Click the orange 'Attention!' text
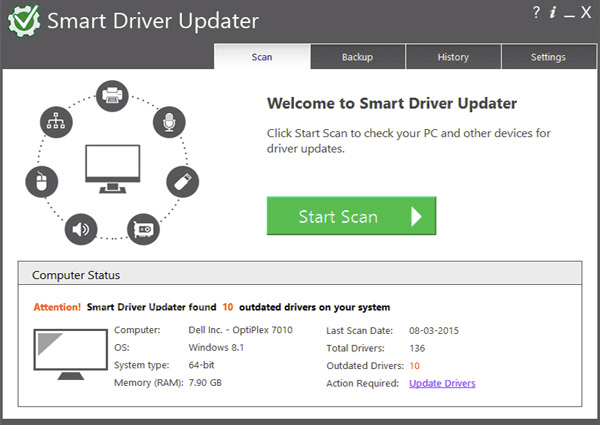Screen dimensions: 600x425 pyautogui.click(x=57, y=307)
